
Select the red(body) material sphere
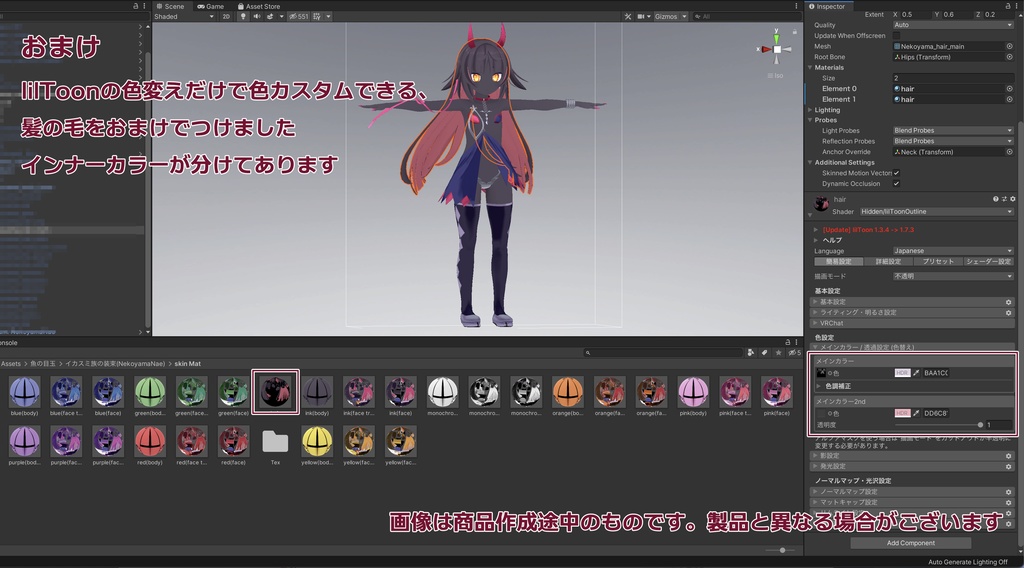click(x=150, y=441)
